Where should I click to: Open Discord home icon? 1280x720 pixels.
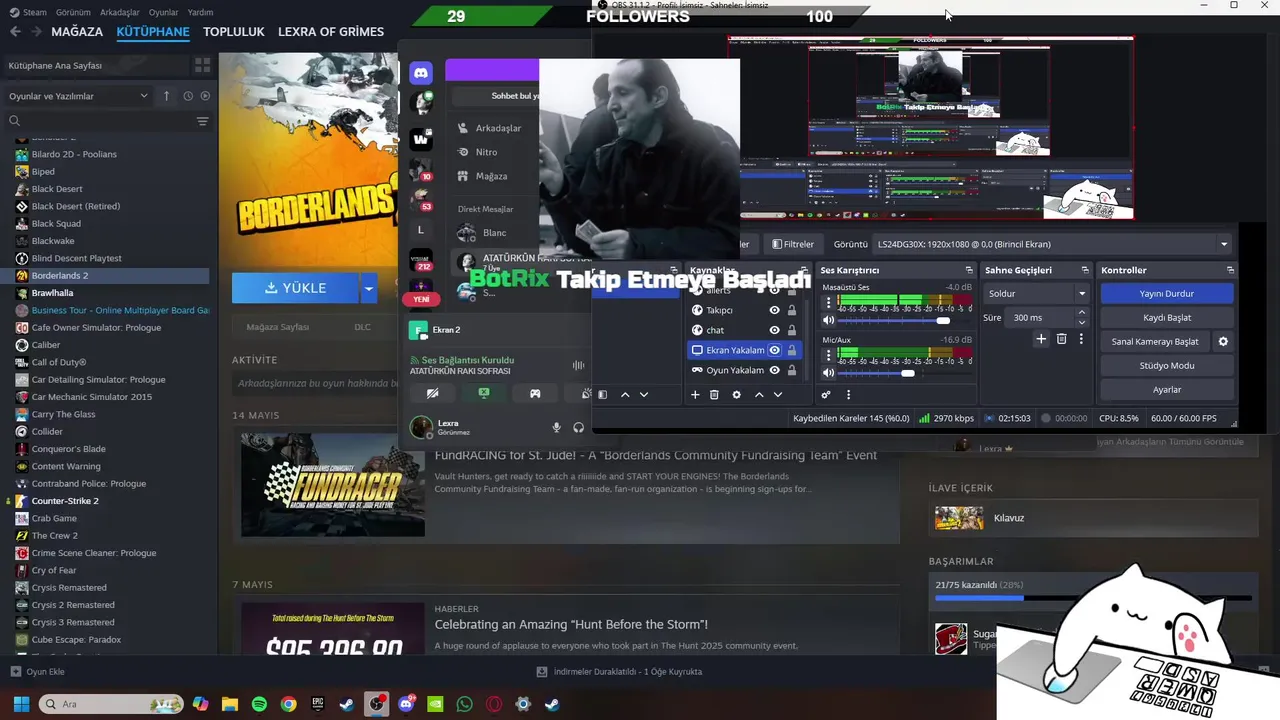pyautogui.click(x=421, y=72)
